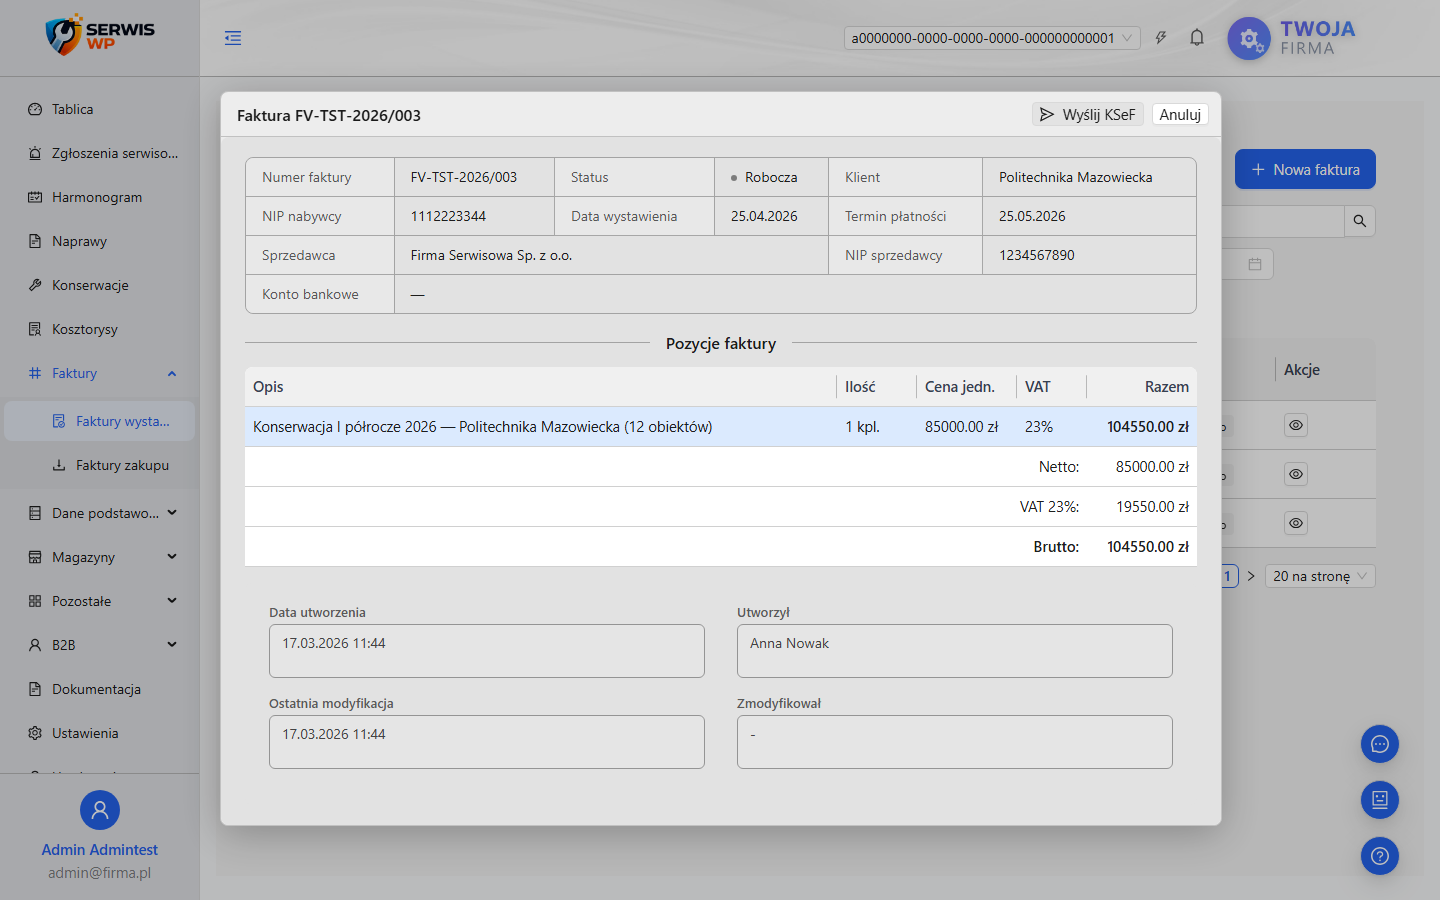Viewport: 1440px width, 900px height.
Task: Click Brutto total 104550.00 zł
Action: pyautogui.click(x=1148, y=547)
